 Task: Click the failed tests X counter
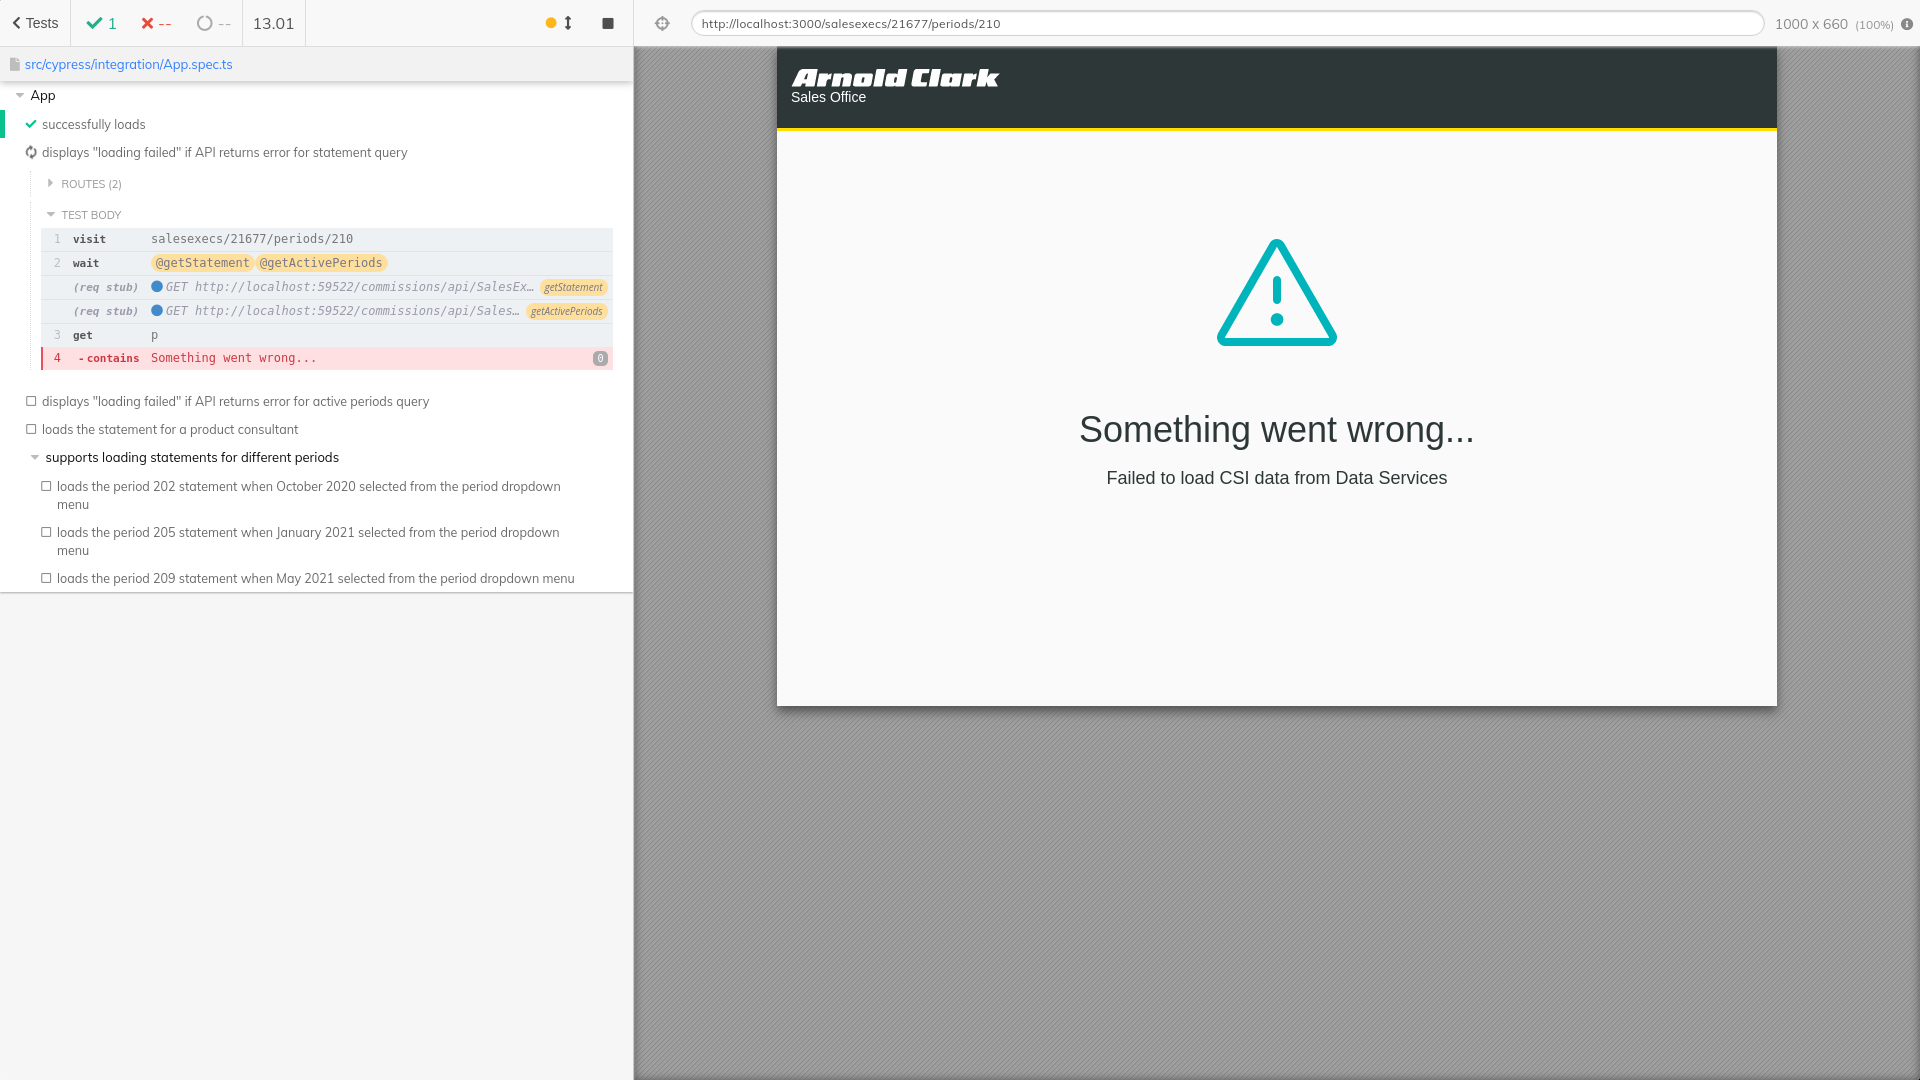156,23
